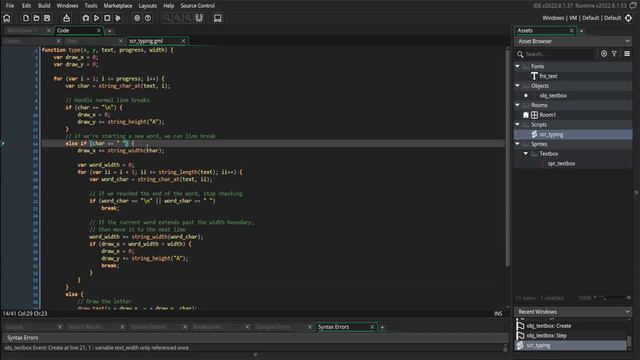The height and width of the screenshot is (360, 640).
Task: Clean the project with the broom icon
Action: point(118,18)
